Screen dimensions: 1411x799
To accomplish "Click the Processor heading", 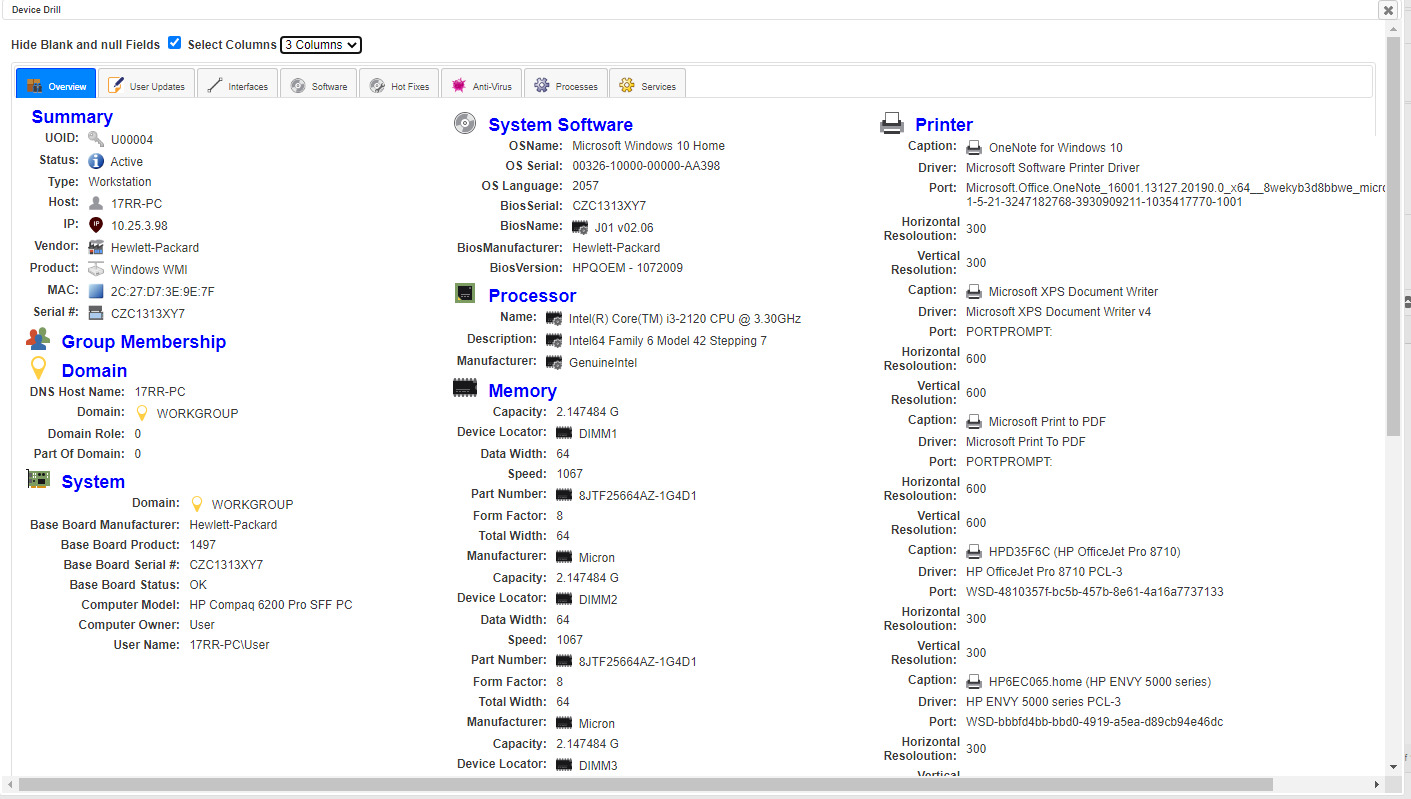I will coord(532,296).
